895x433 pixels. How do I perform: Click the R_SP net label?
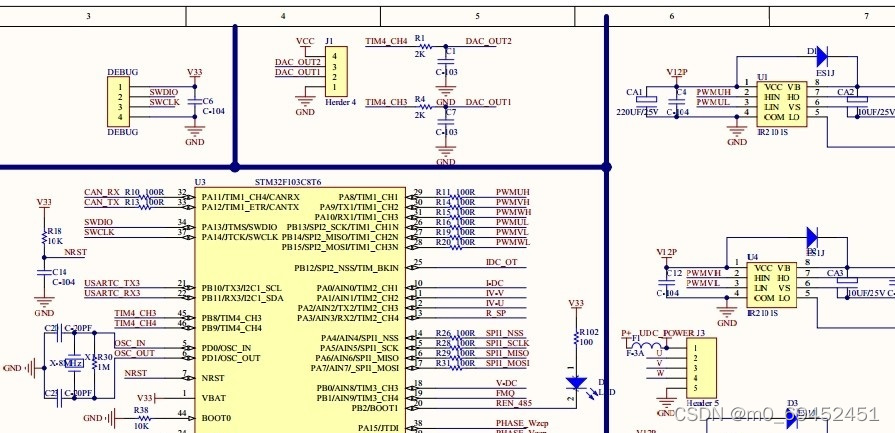click(x=495, y=313)
